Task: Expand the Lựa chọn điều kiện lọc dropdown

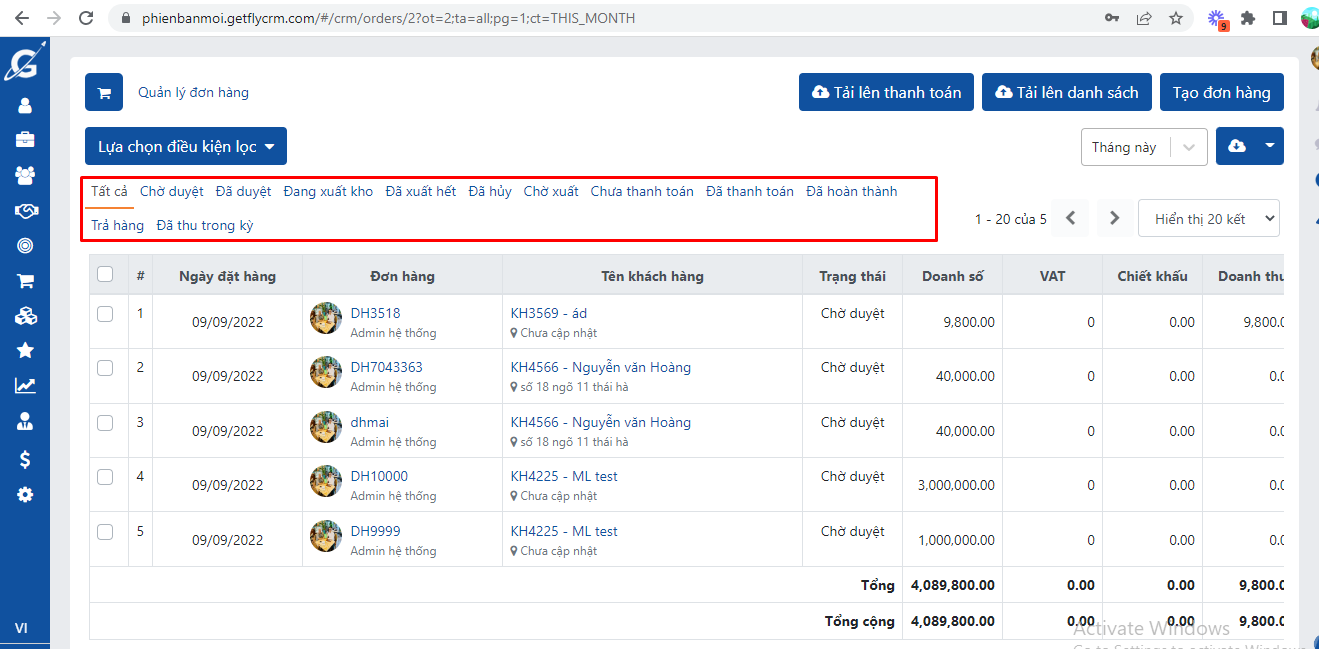Action: (x=186, y=146)
